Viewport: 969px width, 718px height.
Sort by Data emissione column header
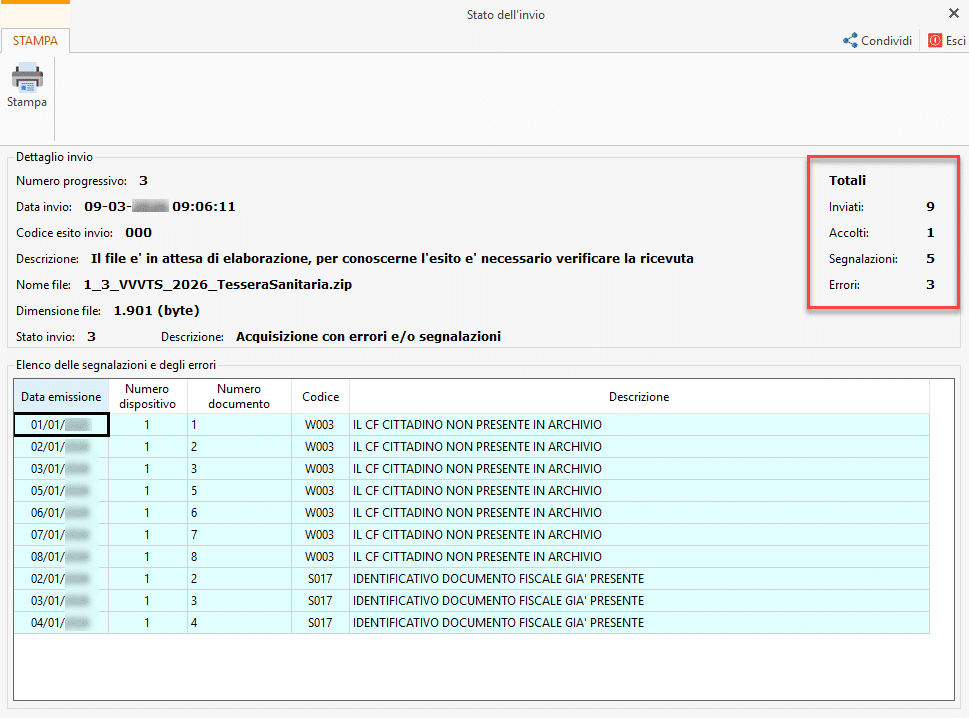pos(61,397)
